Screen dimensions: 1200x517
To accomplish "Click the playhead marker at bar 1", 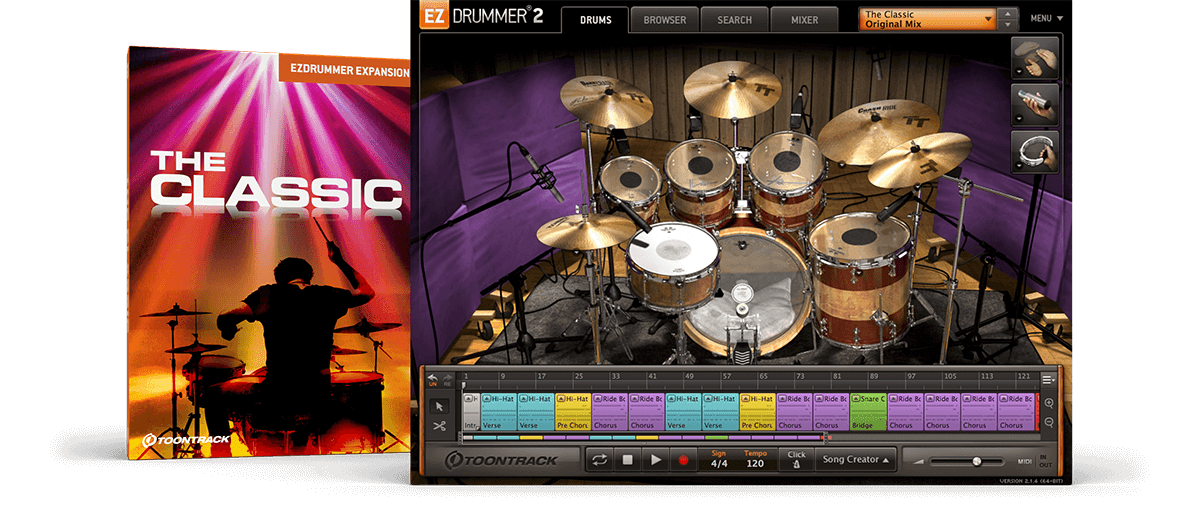I will [x=464, y=384].
